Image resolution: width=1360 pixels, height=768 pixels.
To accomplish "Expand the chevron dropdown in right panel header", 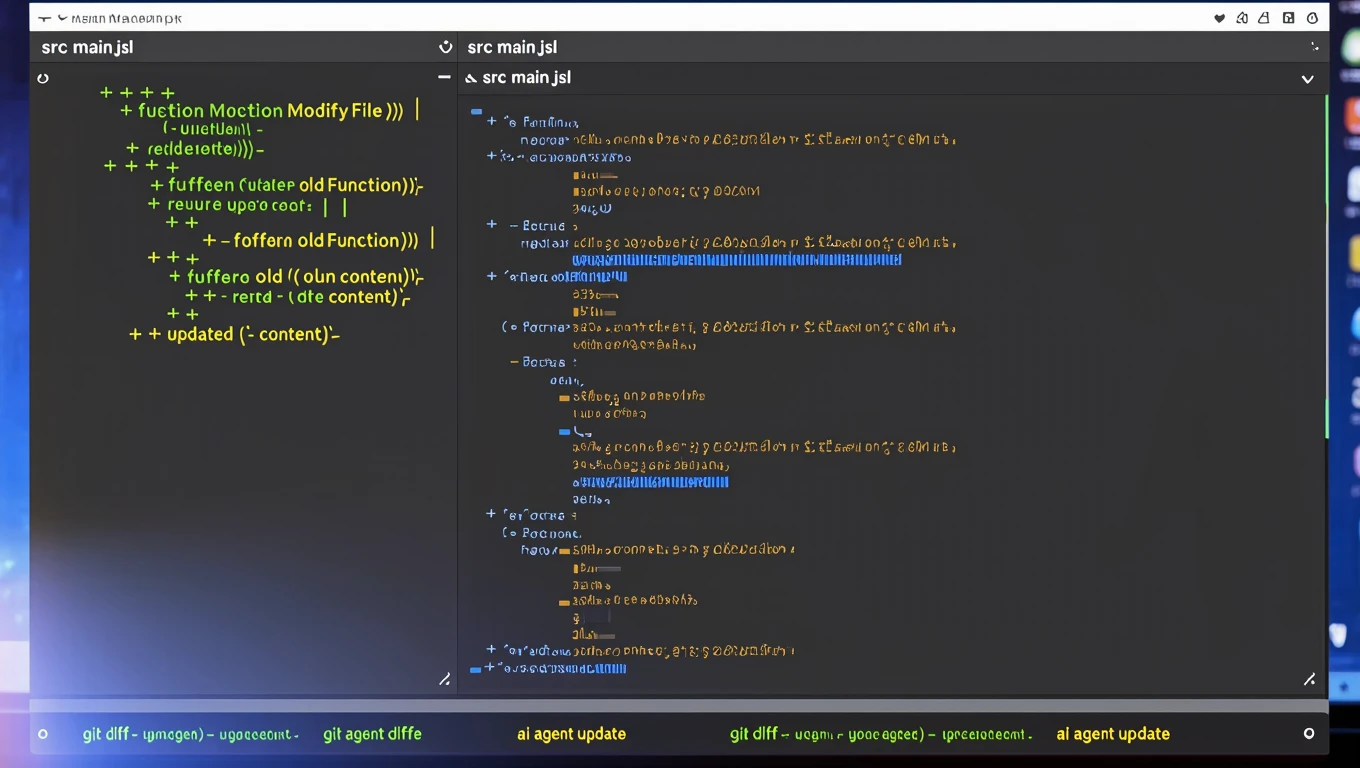I will pyautogui.click(x=1307, y=79).
